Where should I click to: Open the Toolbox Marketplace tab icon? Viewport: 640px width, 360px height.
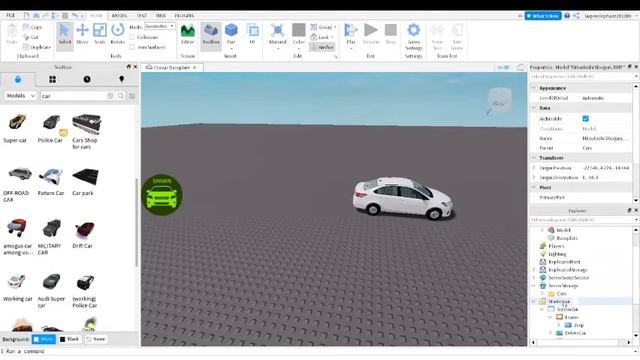pos(18,79)
